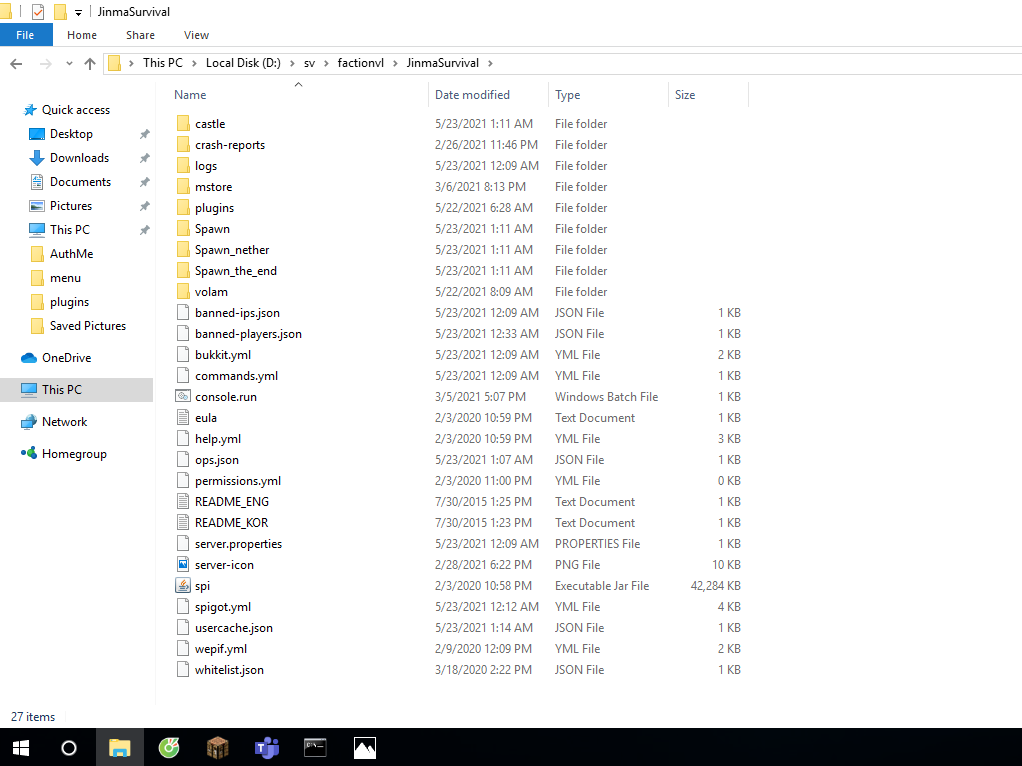
Task: Select the plugins folder icon in file list
Action: [183, 207]
